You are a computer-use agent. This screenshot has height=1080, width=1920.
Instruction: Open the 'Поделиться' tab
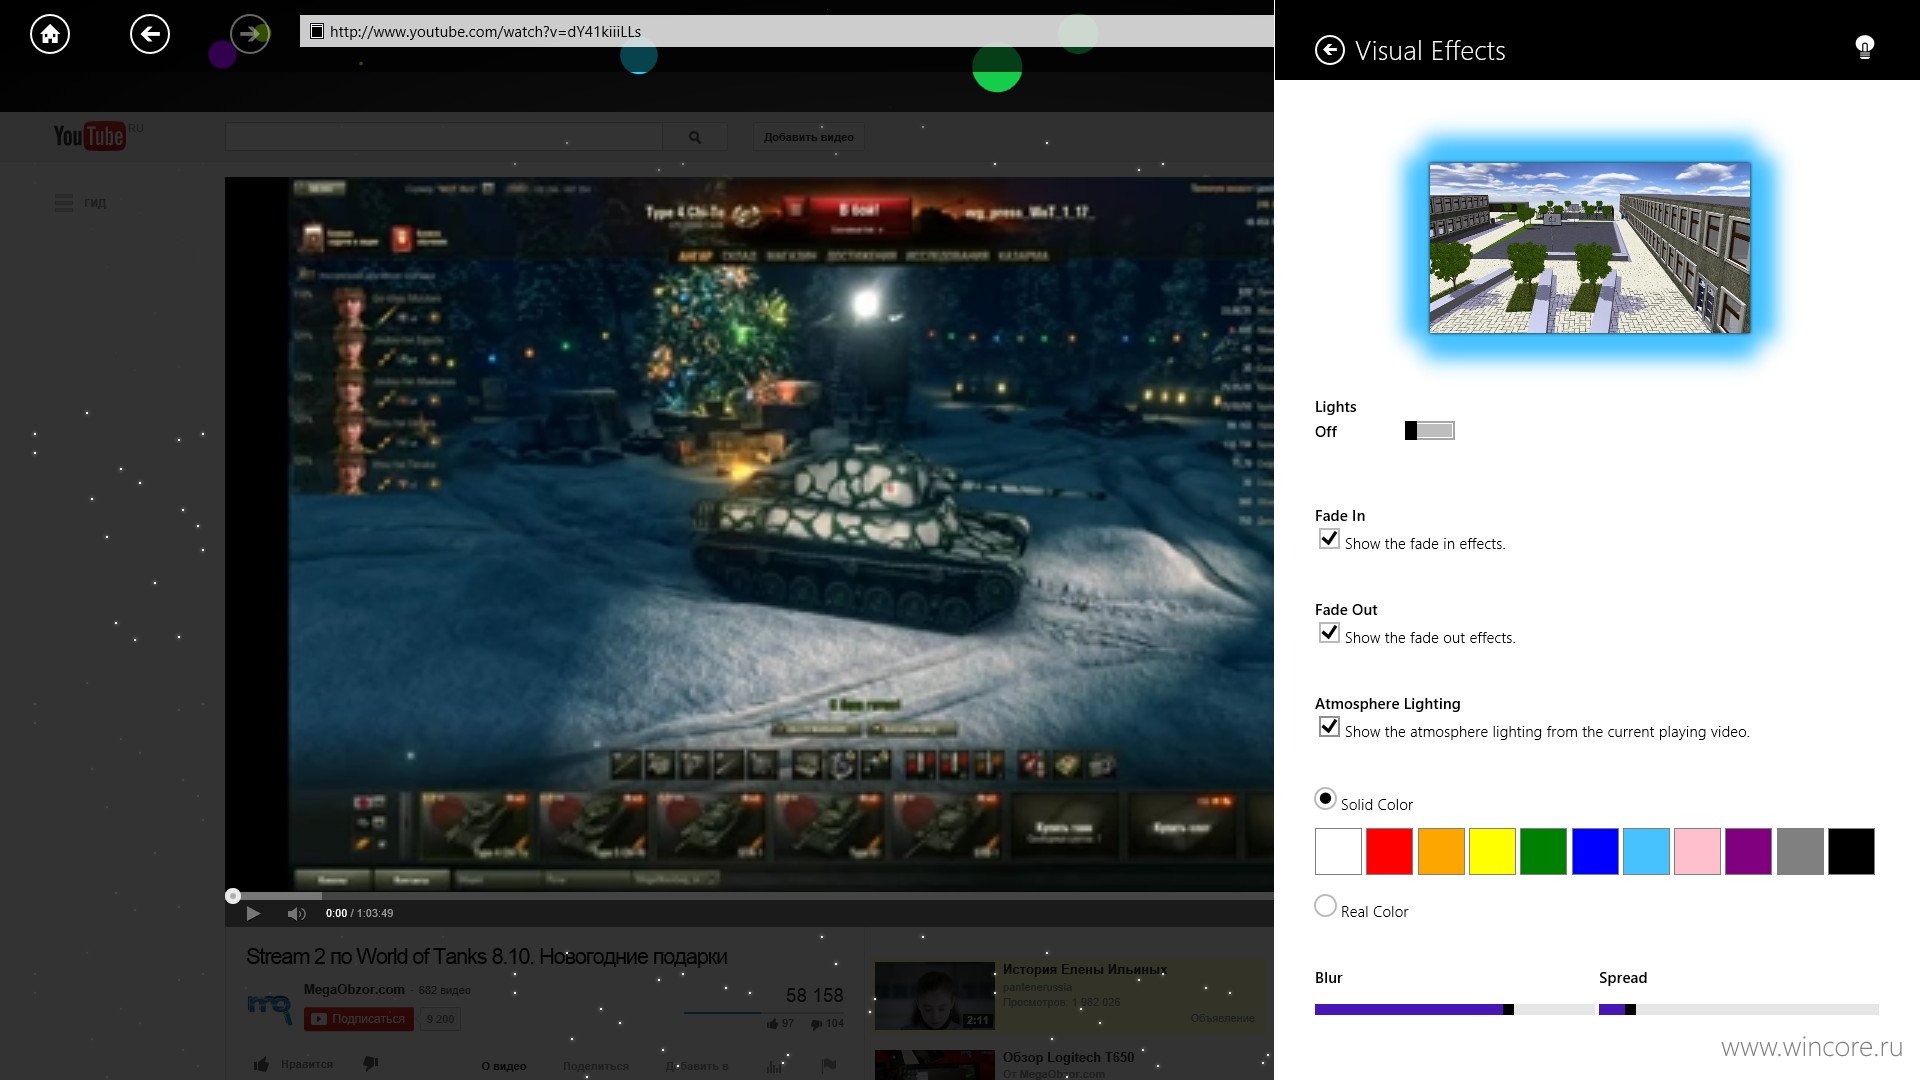pos(596,1066)
